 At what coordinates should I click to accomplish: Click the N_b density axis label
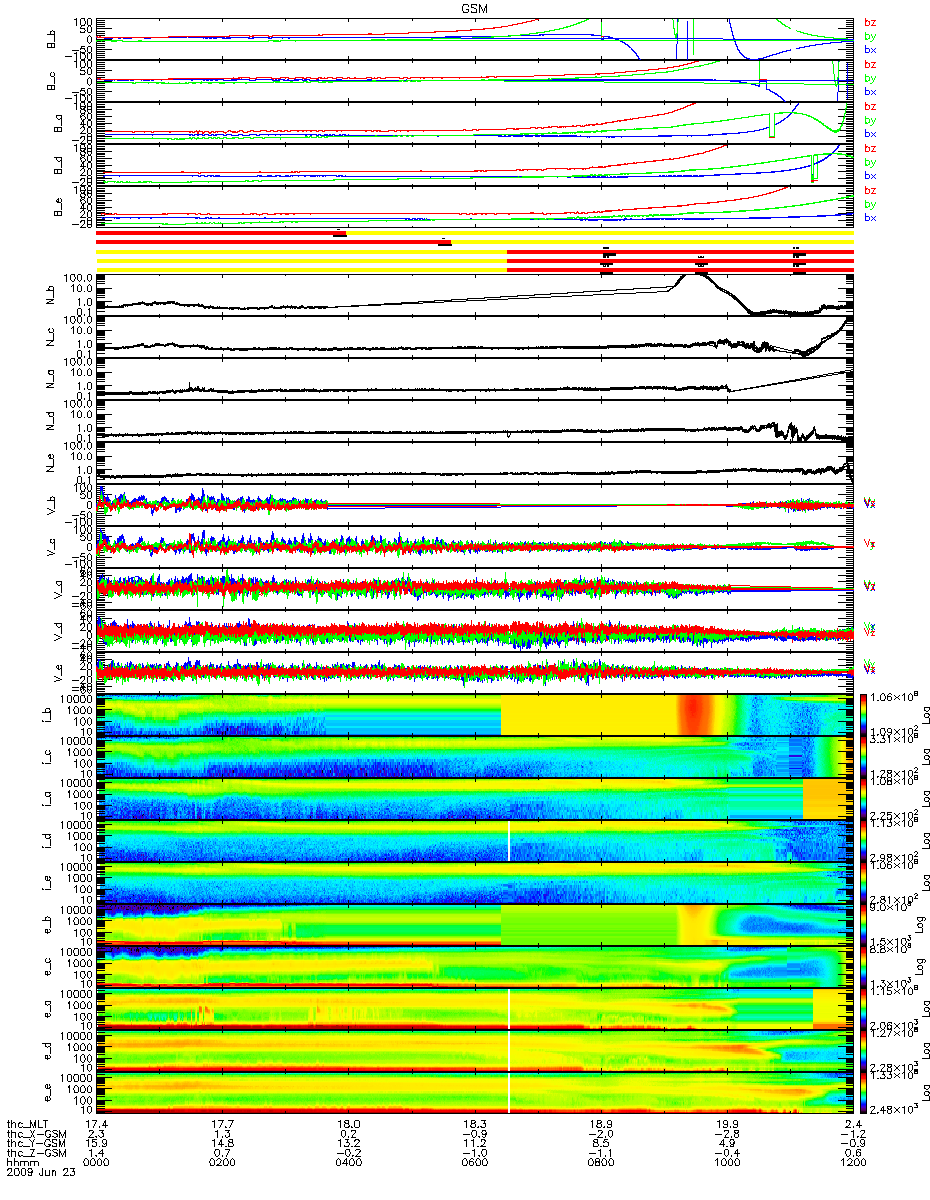(50, 295)
